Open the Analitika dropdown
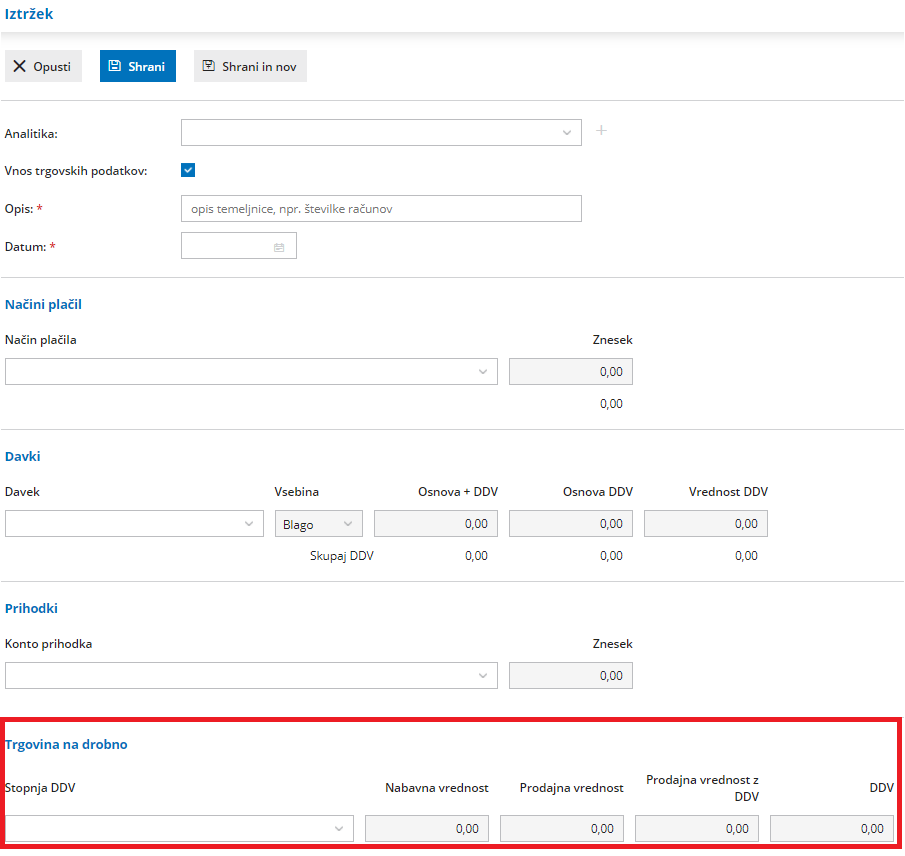 381,133
